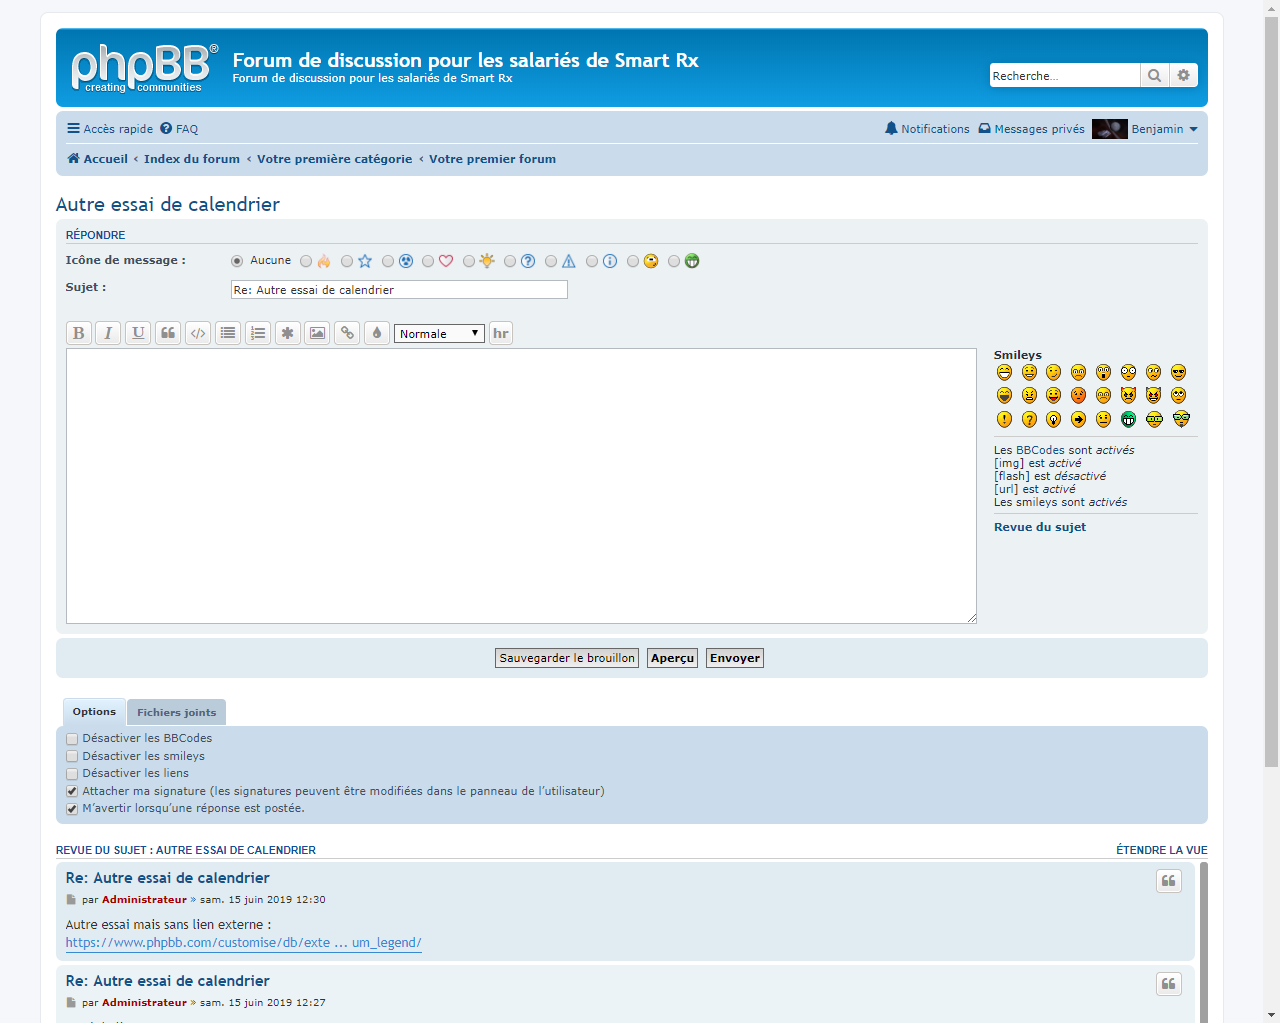Insert code BBCode tag
This screenshot has height=1023, width=1280.
tap(198, 333)
